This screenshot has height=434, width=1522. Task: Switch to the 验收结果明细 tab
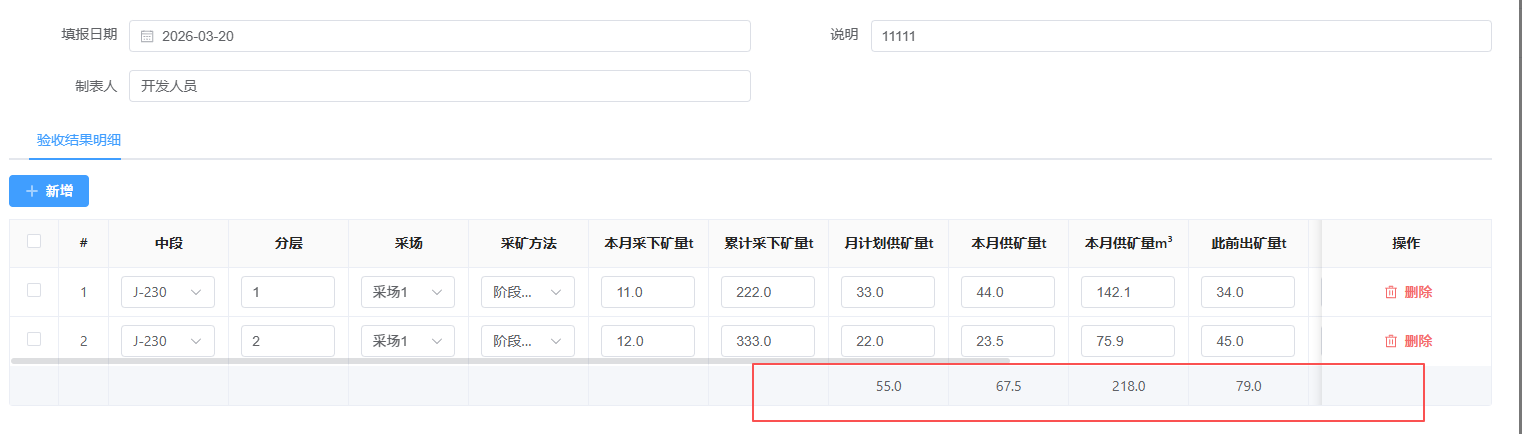point(65,140)
